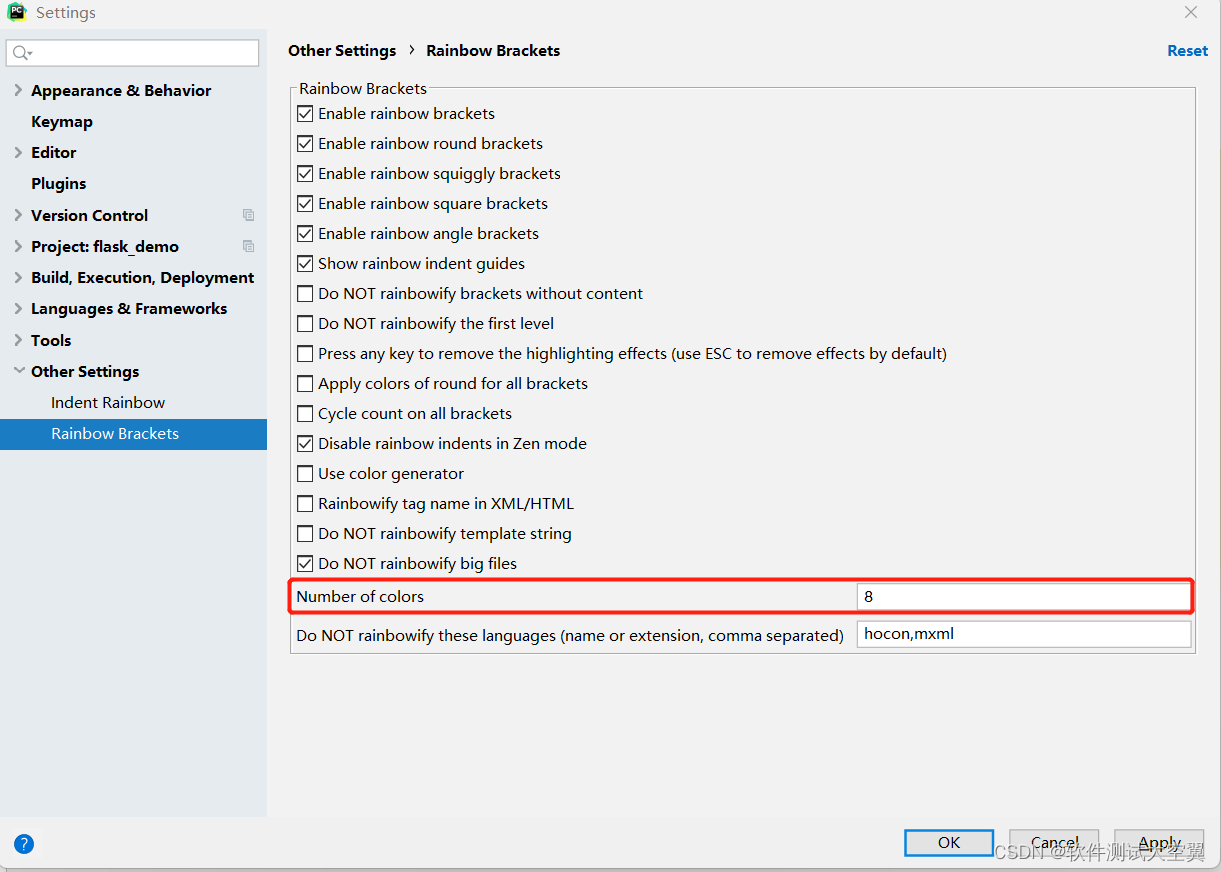
Task: Uncheck Show rainbow indent guides
Action: click(x=306, y=264)
